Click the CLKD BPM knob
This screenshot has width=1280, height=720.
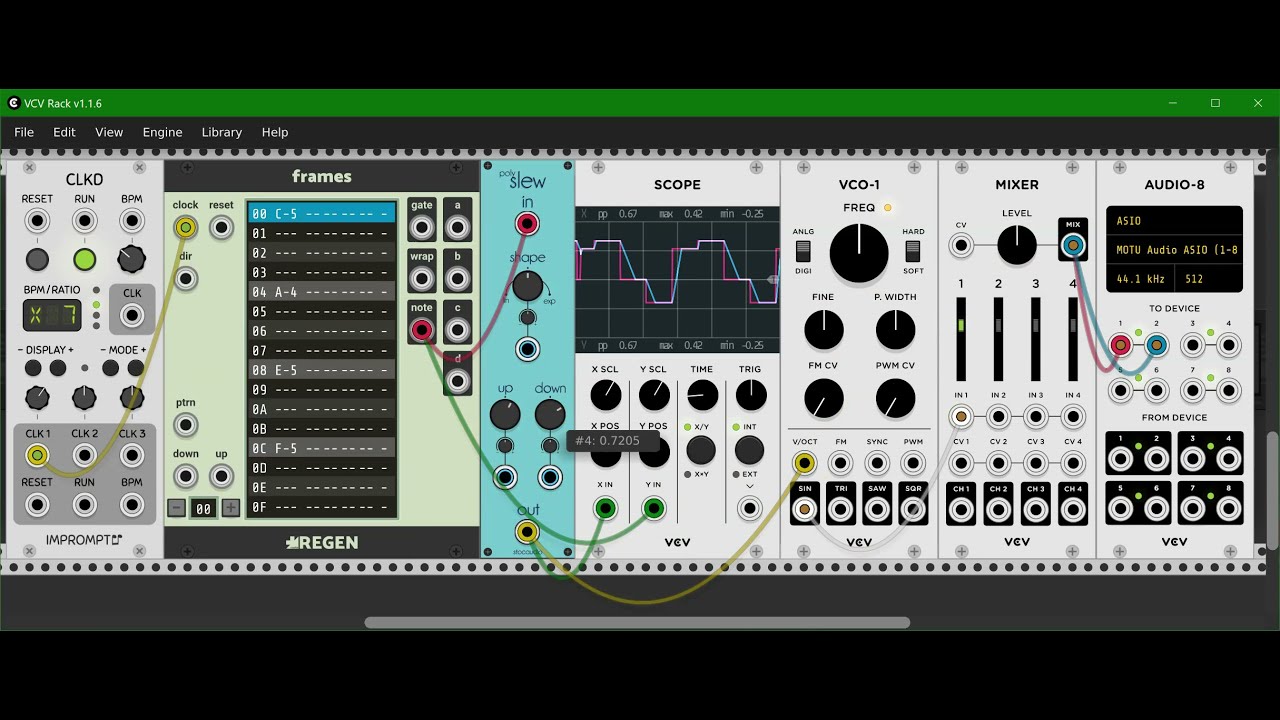coord(132,260)
